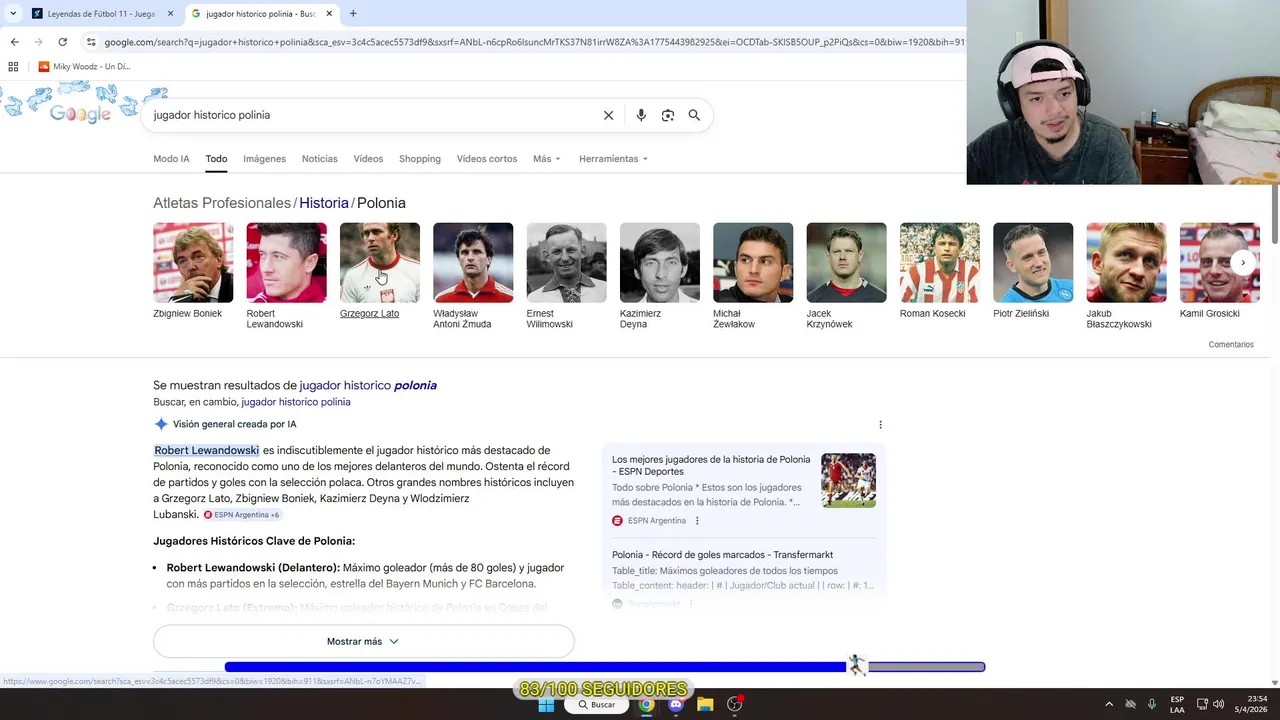Click the Google logo
Screen dimensions: 1280x720
pos(80,114)
